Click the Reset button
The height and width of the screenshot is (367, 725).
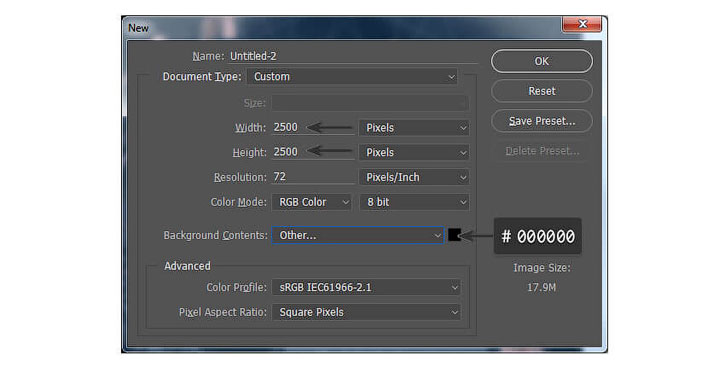pyautogui.click(x=541, y=91)
